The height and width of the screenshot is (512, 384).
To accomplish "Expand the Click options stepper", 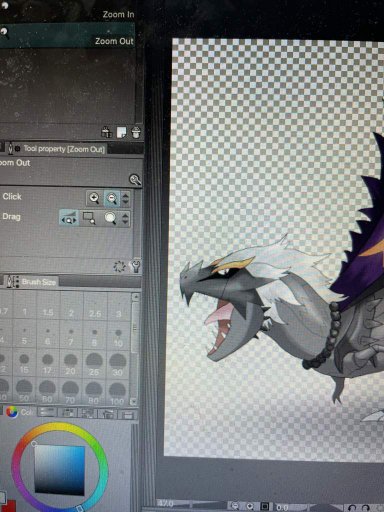I will click(126, 198).
